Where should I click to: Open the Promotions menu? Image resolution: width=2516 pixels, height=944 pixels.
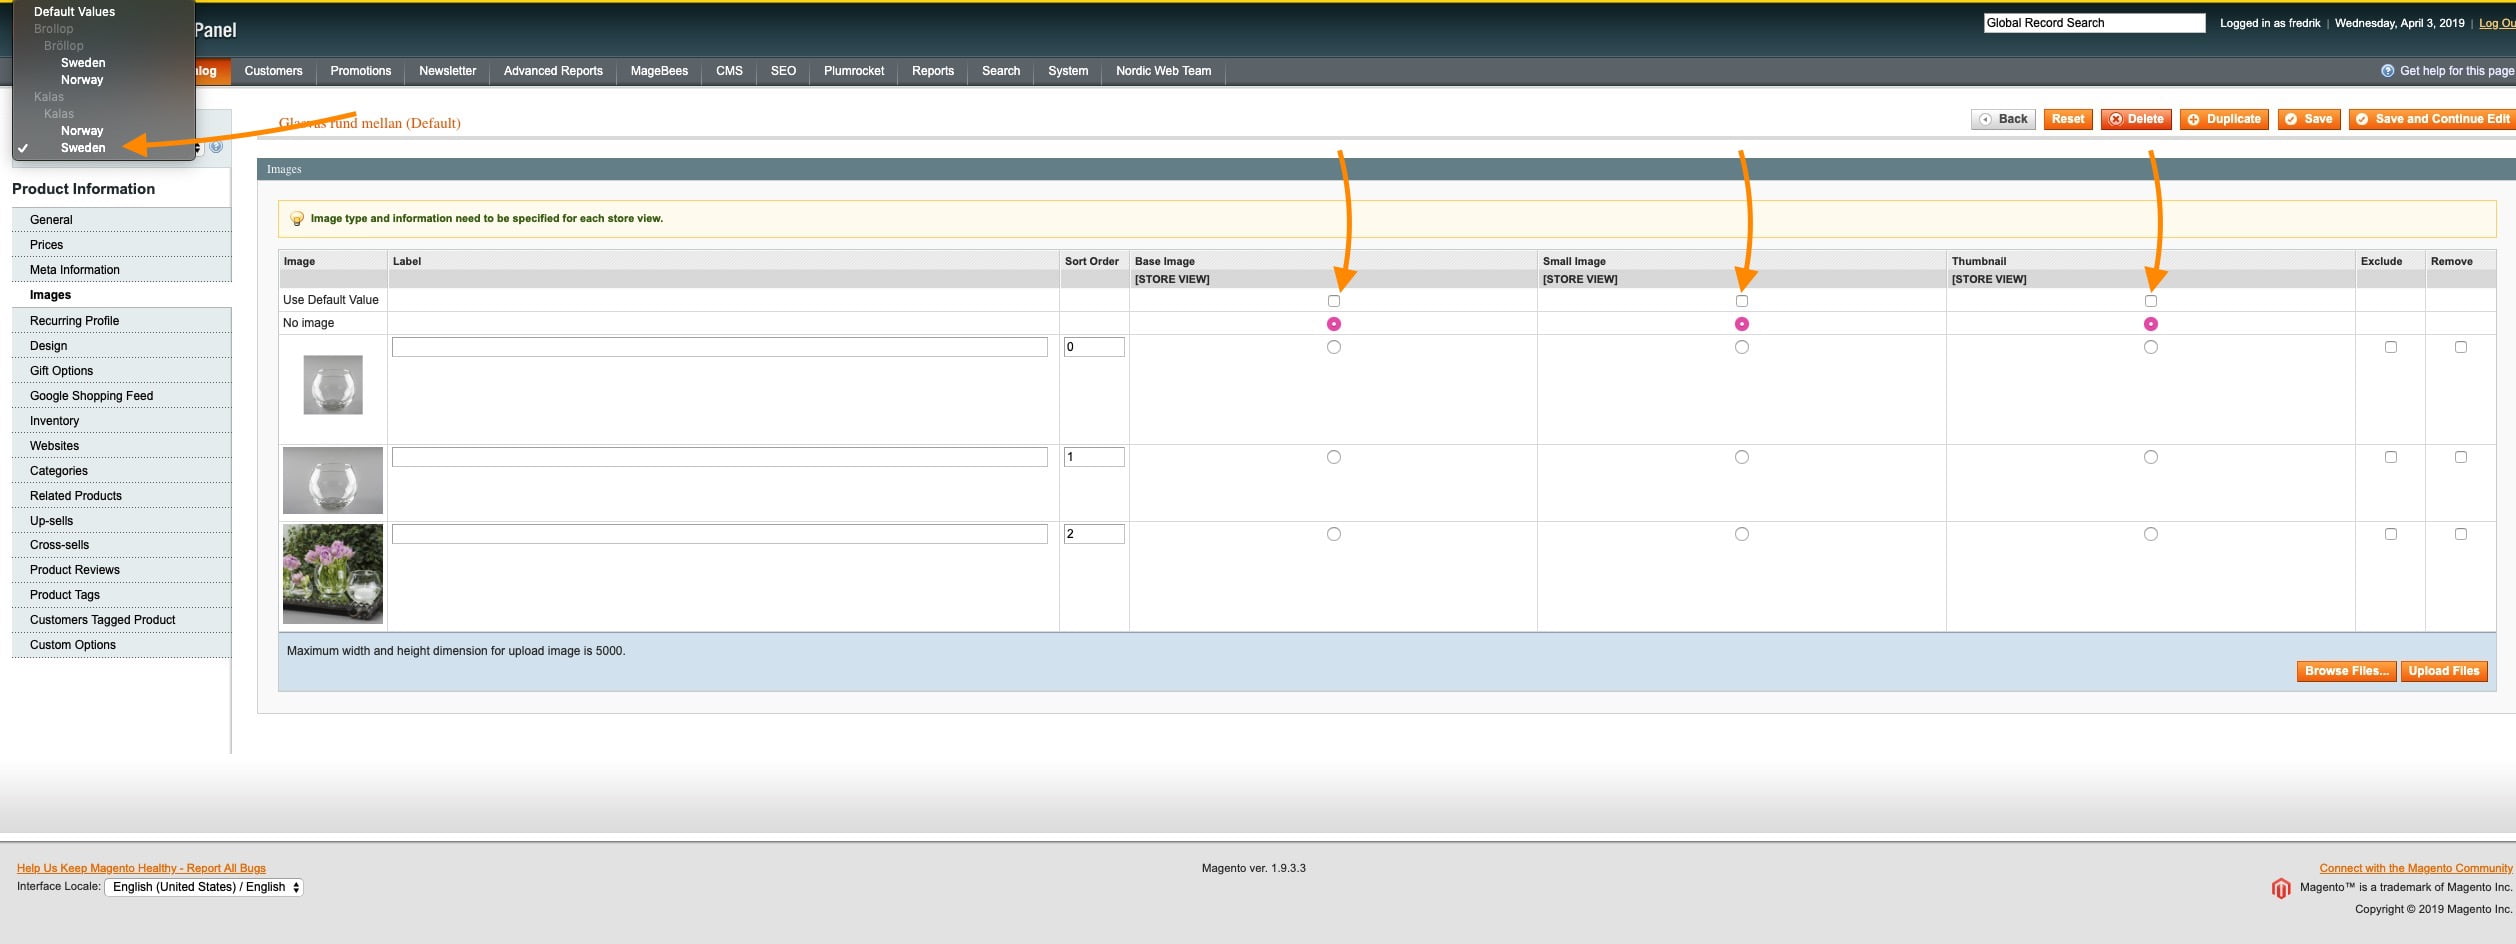click(360, 71)
